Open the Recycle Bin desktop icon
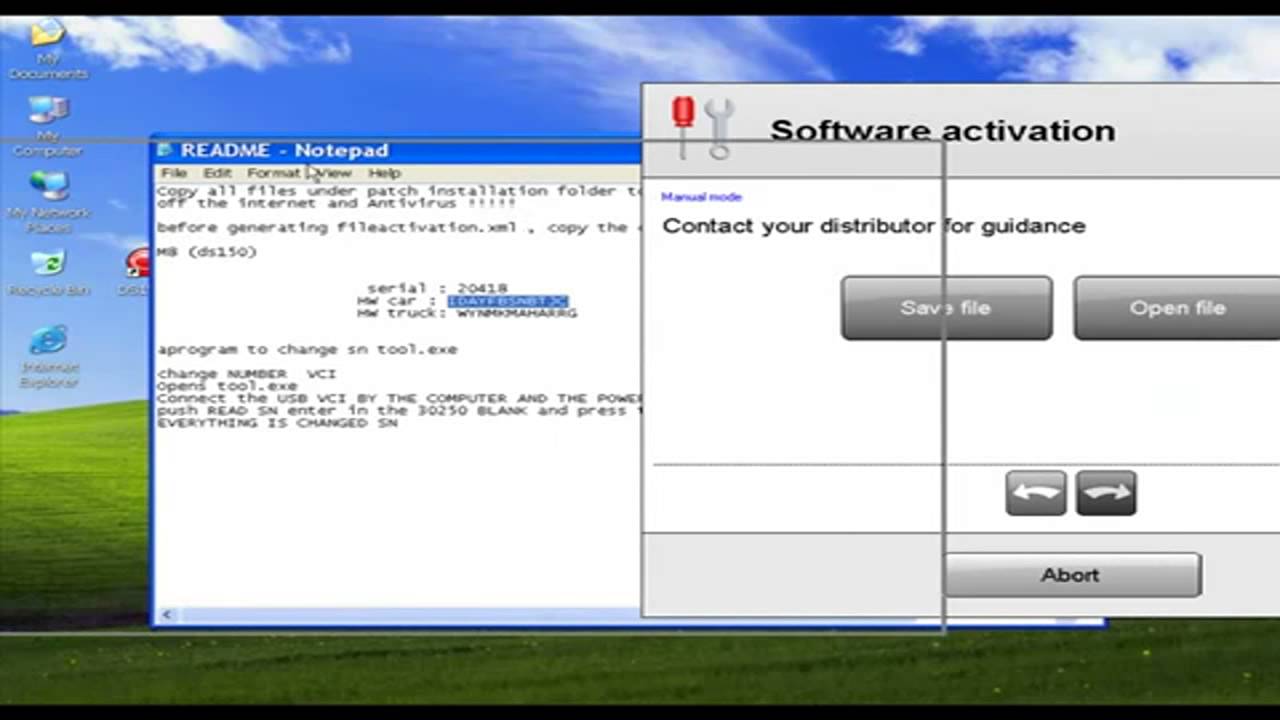1280x720 pixels. pos(47,272)
